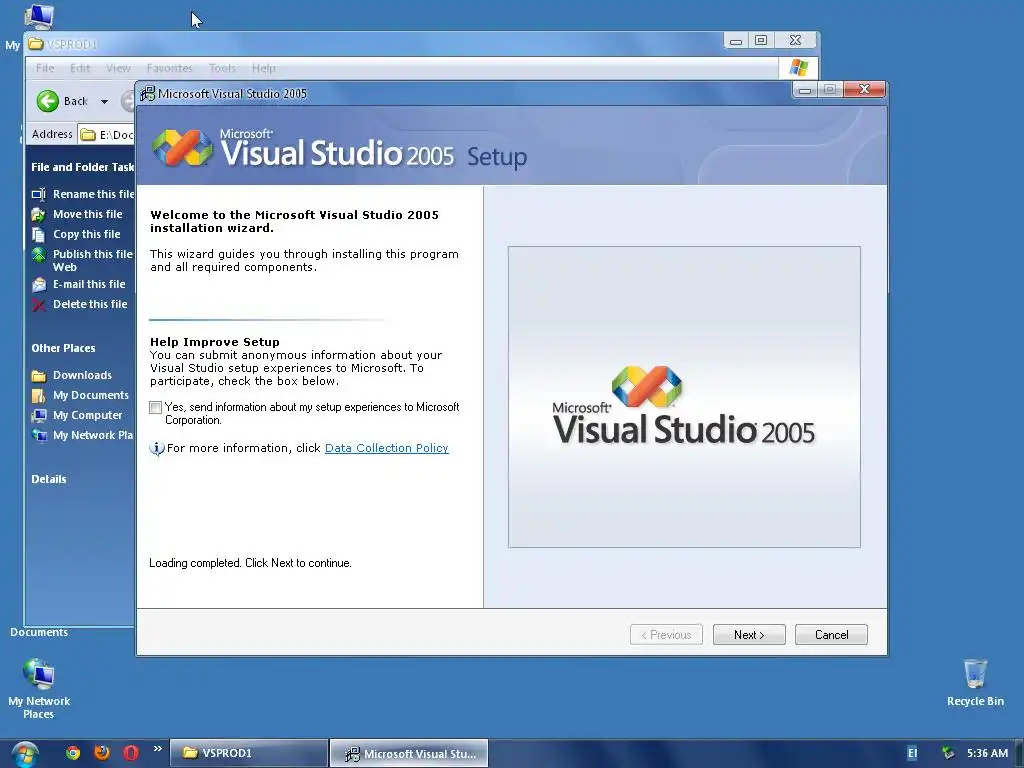Click the info icon beside Data Collection text

click(x=157, y=448)
